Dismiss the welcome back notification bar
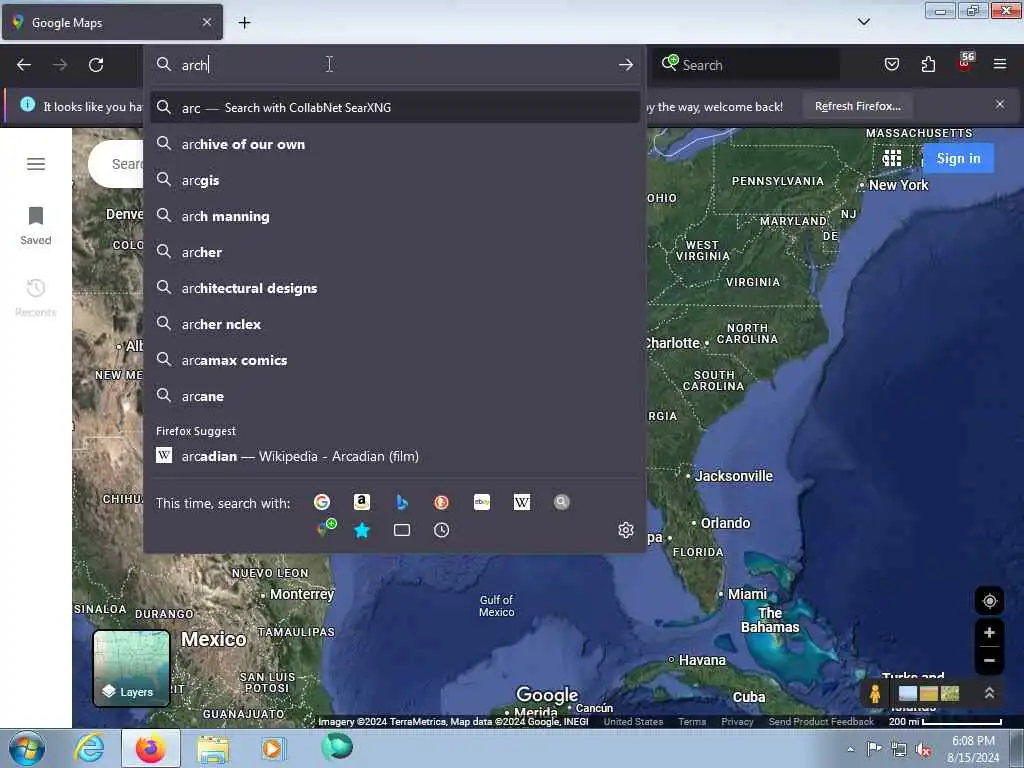This screenshot has height=768, width=1024. (1000, 104)
